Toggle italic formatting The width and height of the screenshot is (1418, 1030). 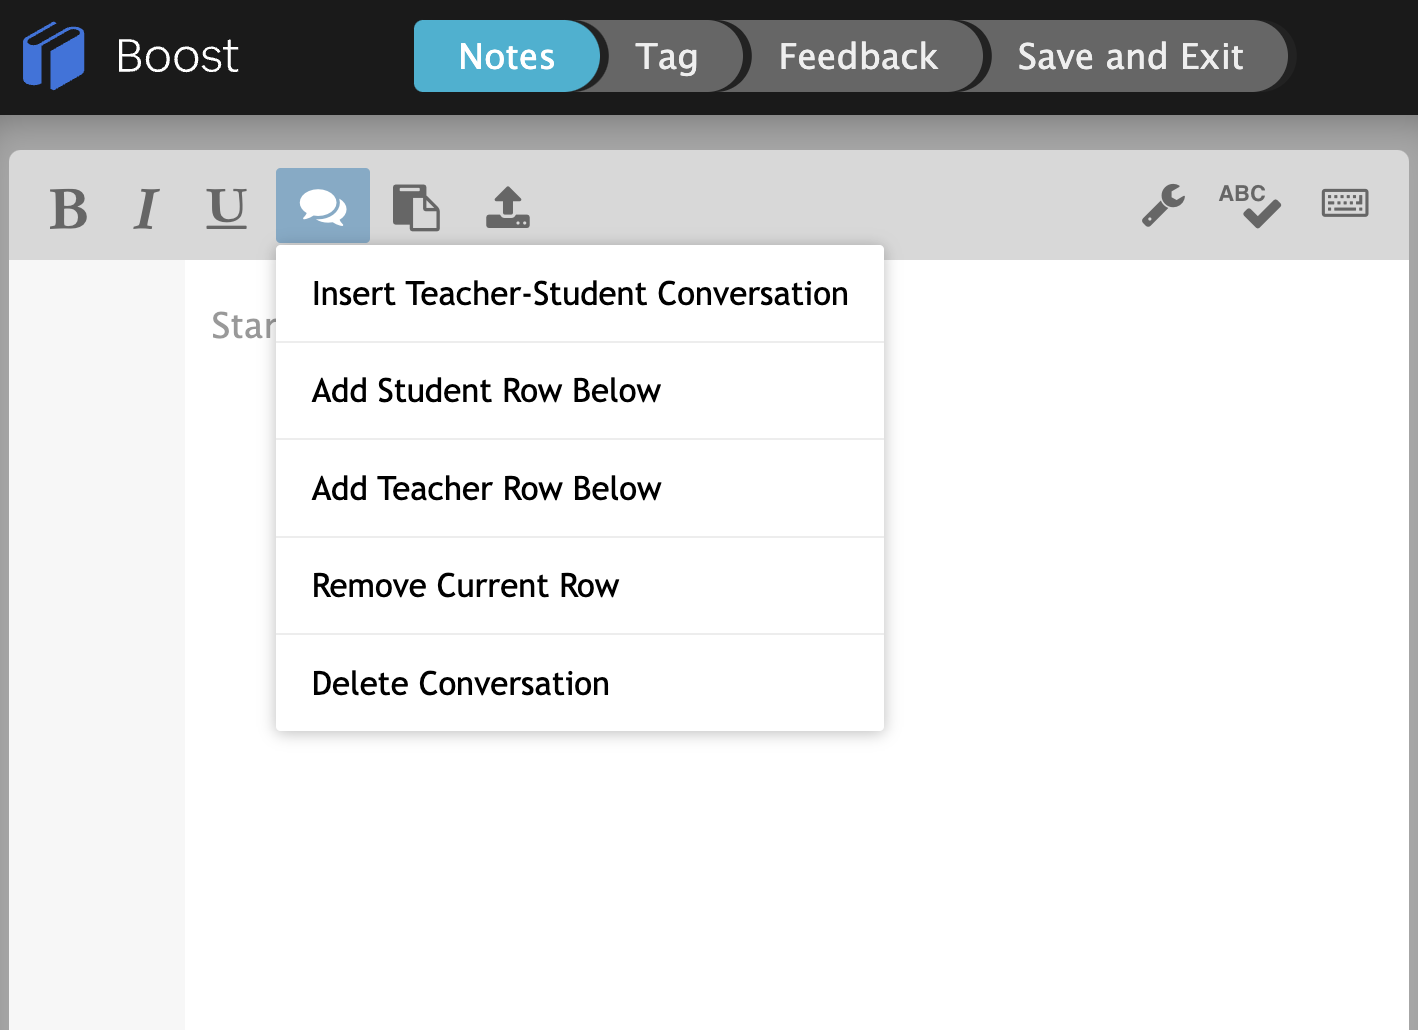[x=146, y=209]
